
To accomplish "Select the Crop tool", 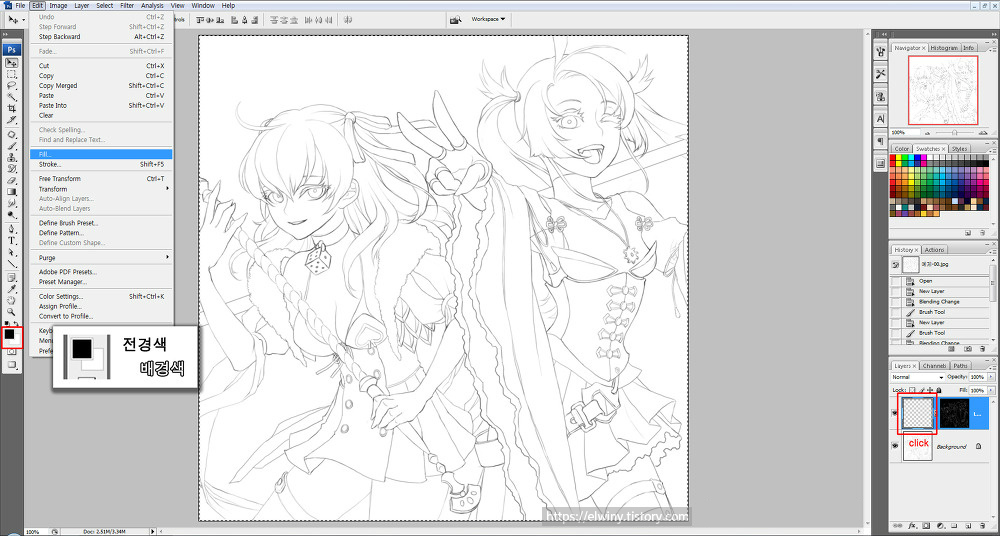I will (12, 108).
